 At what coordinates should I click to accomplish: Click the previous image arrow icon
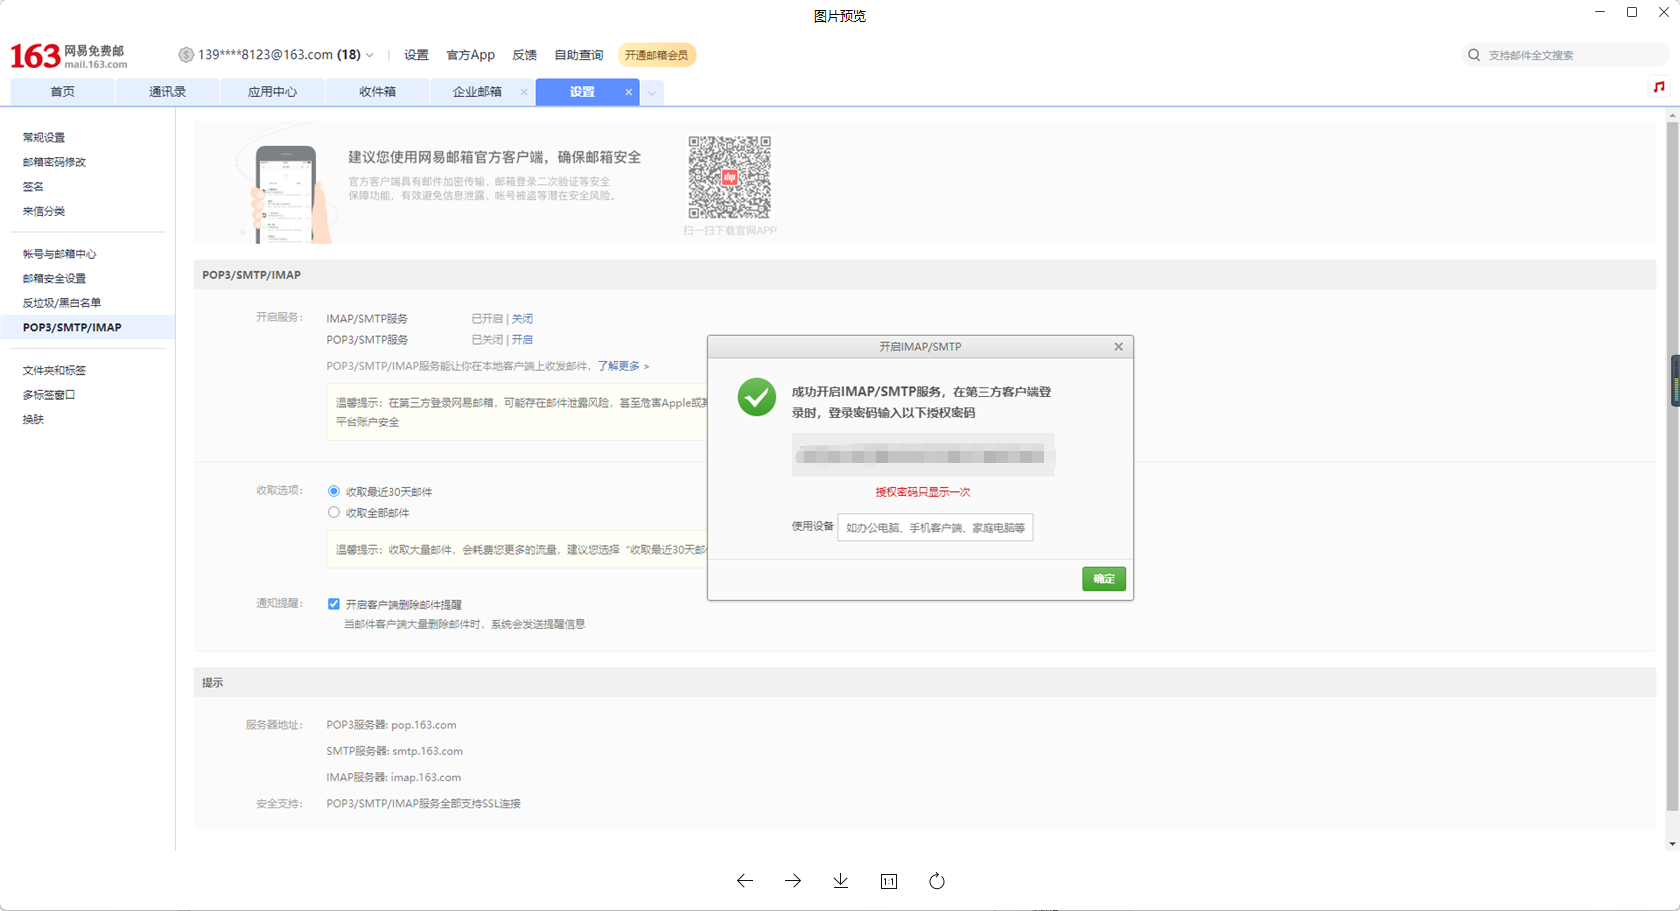click(744, 881)
